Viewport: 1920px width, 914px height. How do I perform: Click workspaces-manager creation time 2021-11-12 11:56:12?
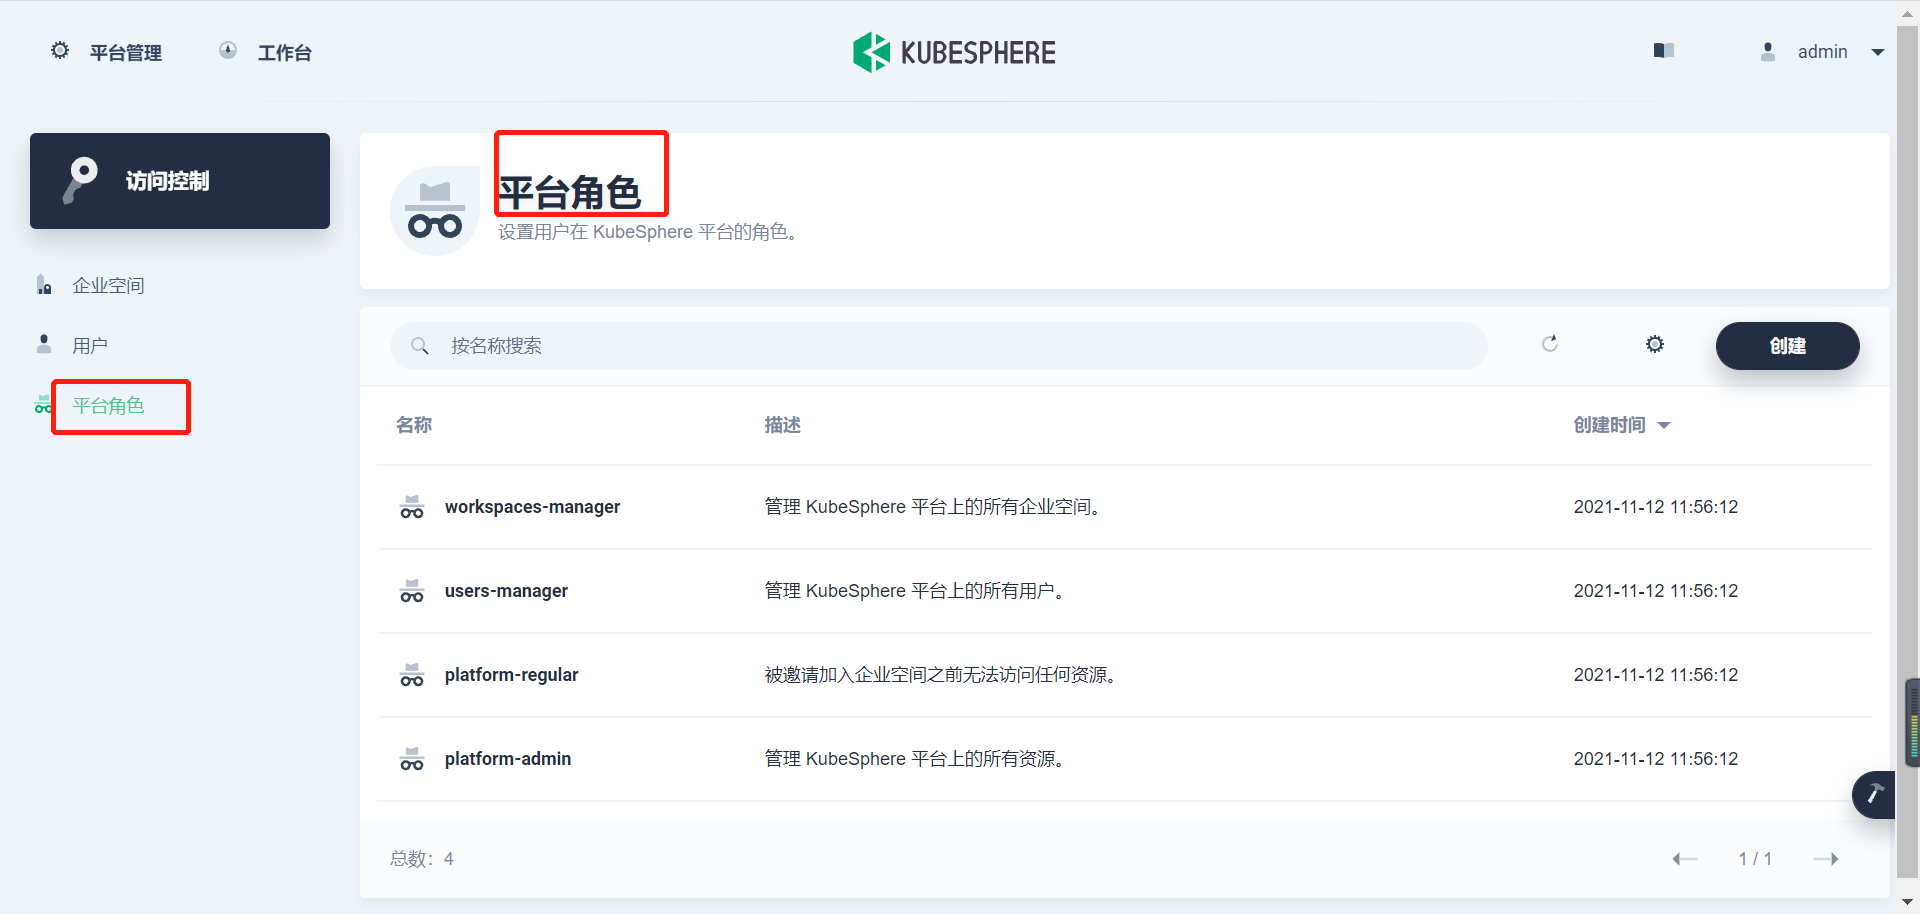click(1656, 507)
